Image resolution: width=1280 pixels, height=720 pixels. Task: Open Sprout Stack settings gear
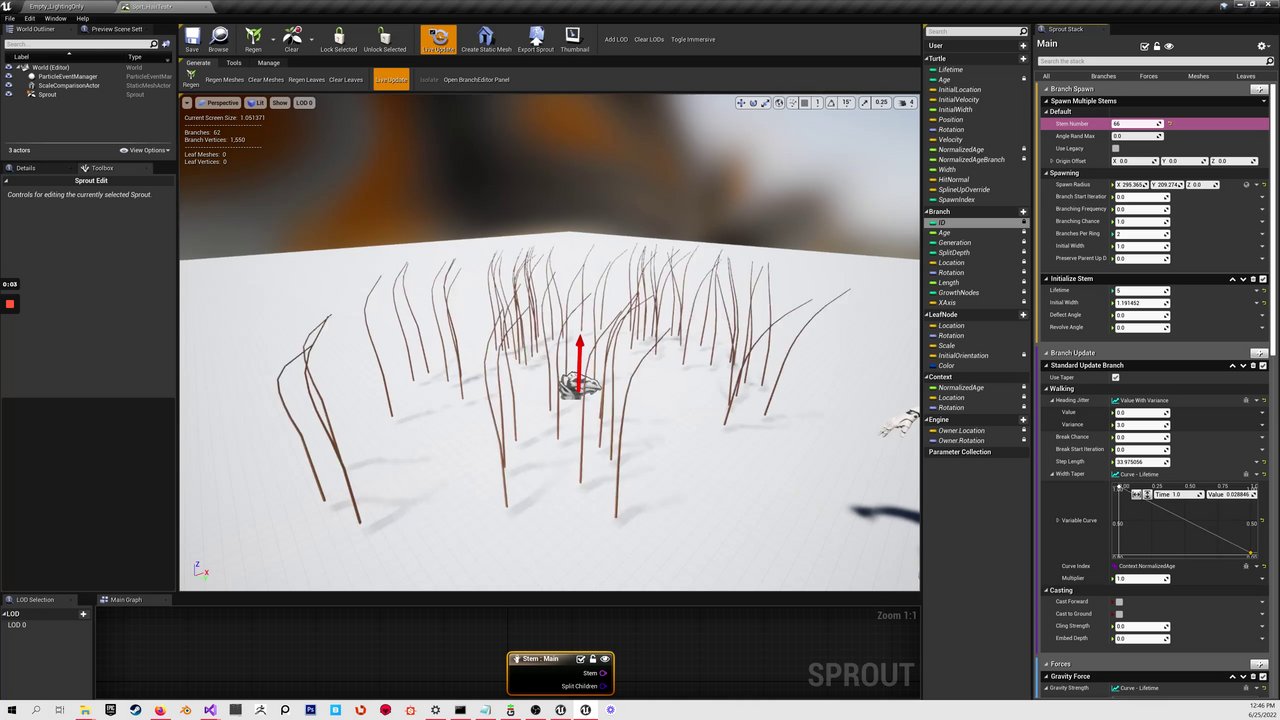point(1262,45)
